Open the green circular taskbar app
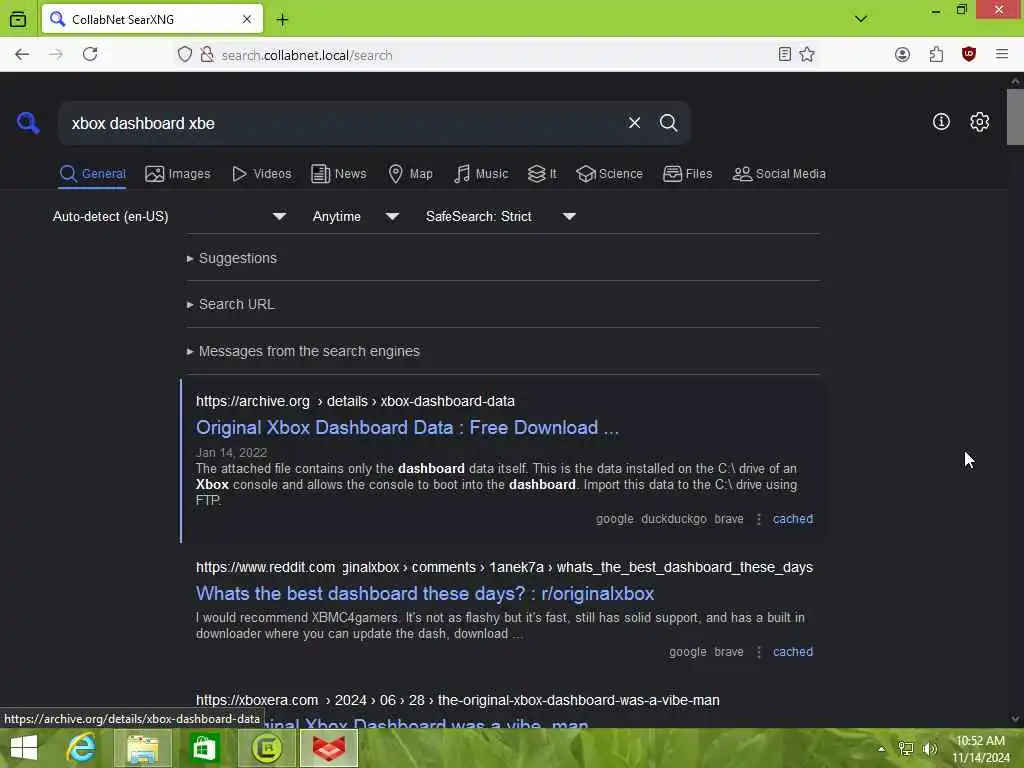Screen dimensions: 1024x768 266,748
